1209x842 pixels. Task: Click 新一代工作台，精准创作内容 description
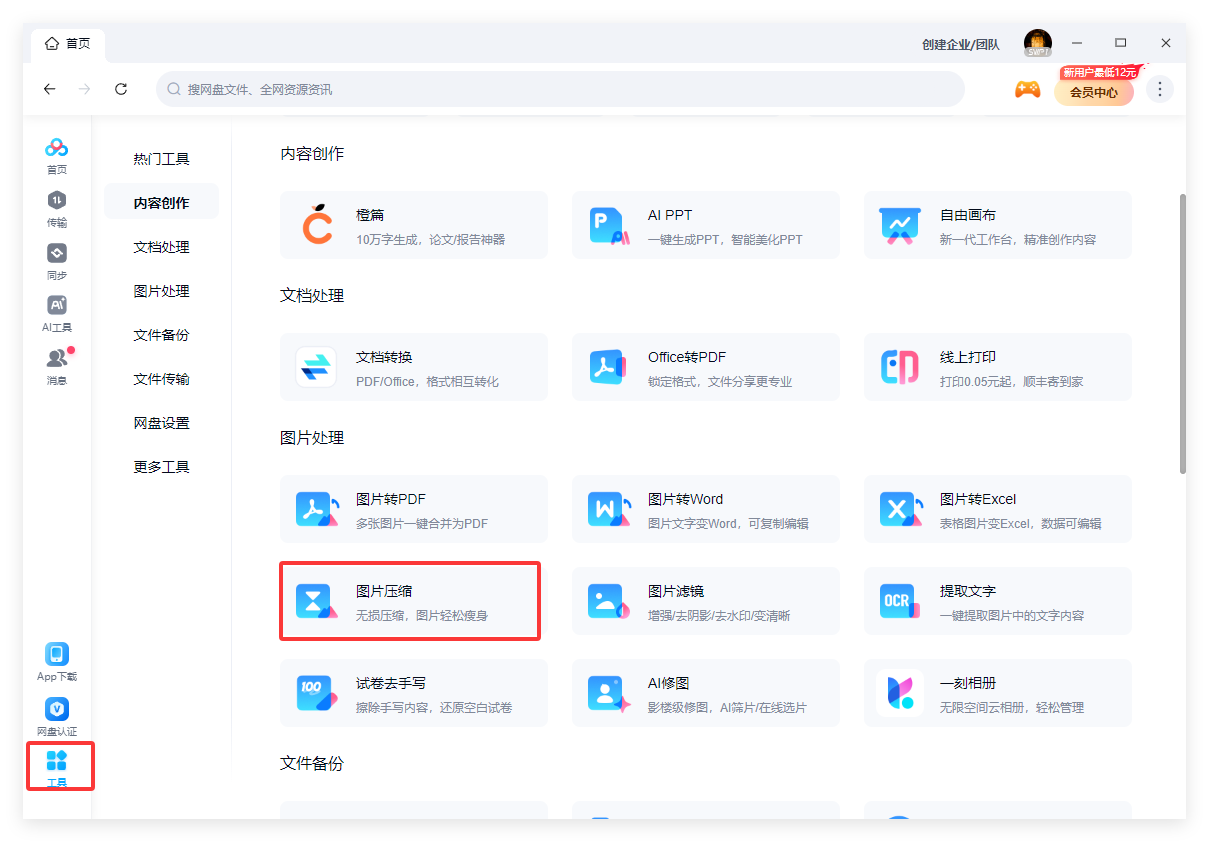click(1018, 240)
